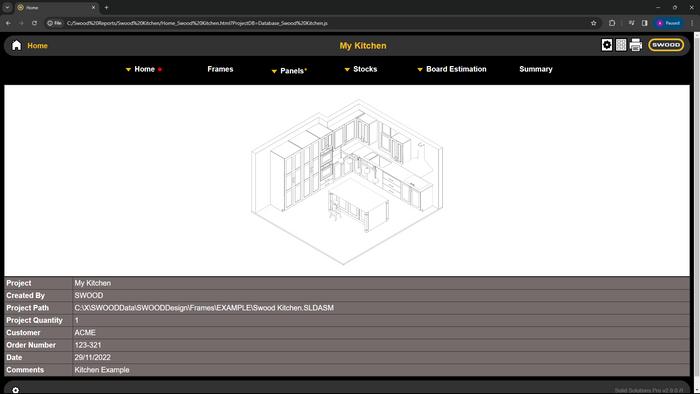Screen dimensions: 700x394
Task: Click the printer icon
Action: pos(636,45)
